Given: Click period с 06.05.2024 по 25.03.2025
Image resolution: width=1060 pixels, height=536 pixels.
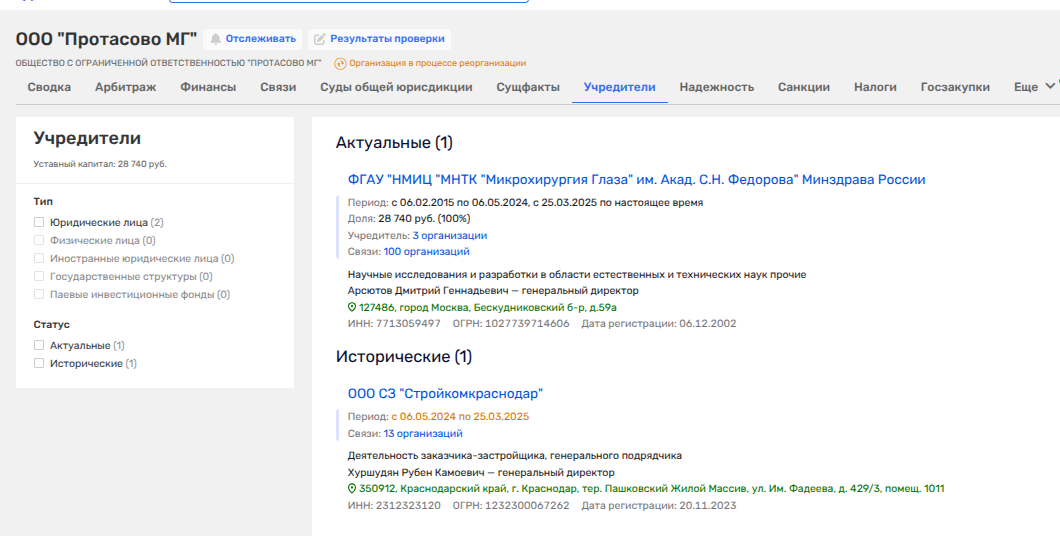Looking at the screenshot, I should (460, 417).
